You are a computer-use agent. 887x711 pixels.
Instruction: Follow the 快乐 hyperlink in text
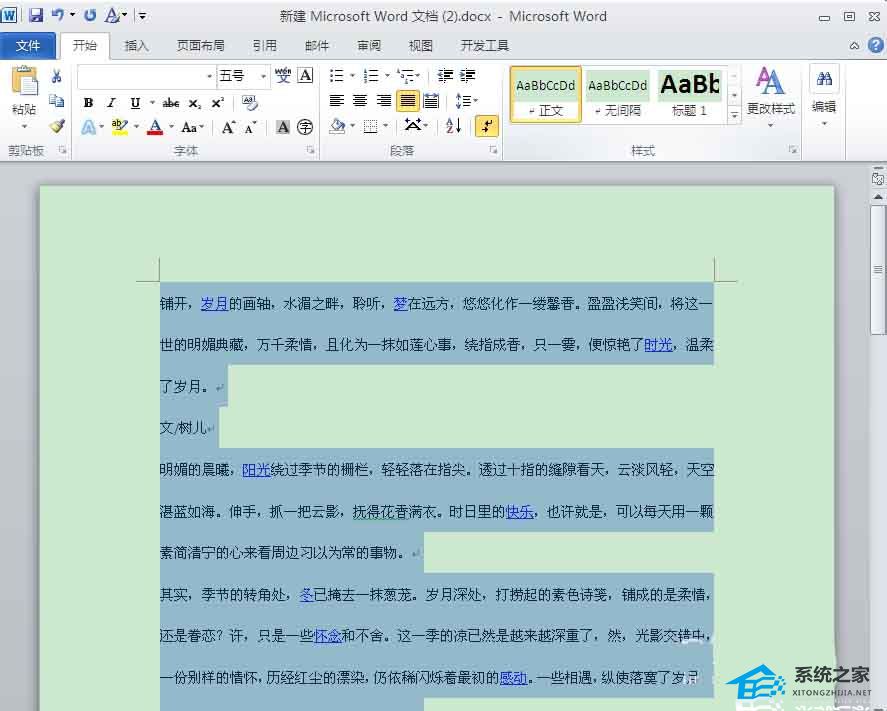point(520,511)
